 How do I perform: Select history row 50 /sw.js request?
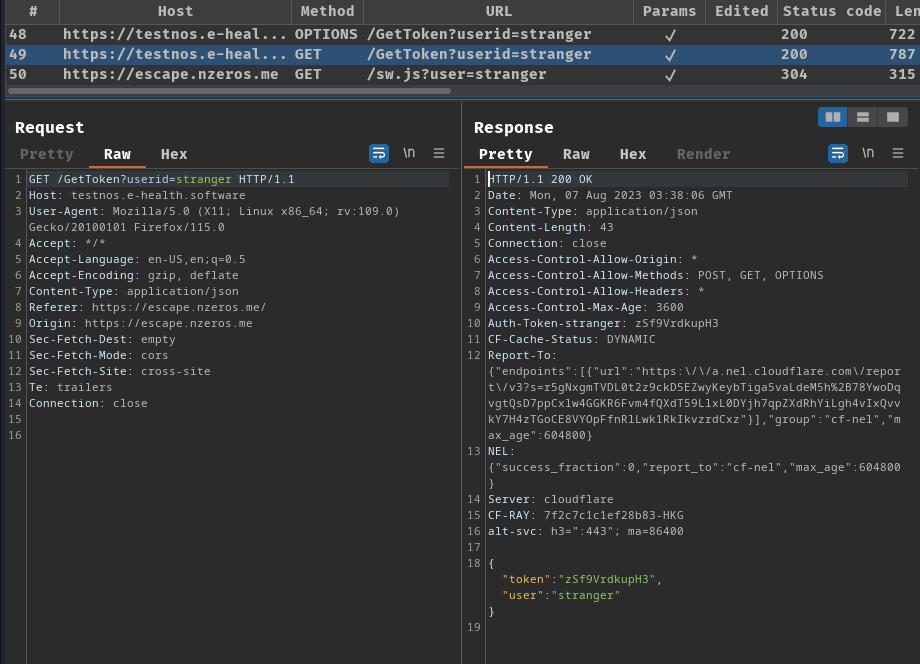click(462, 74)
